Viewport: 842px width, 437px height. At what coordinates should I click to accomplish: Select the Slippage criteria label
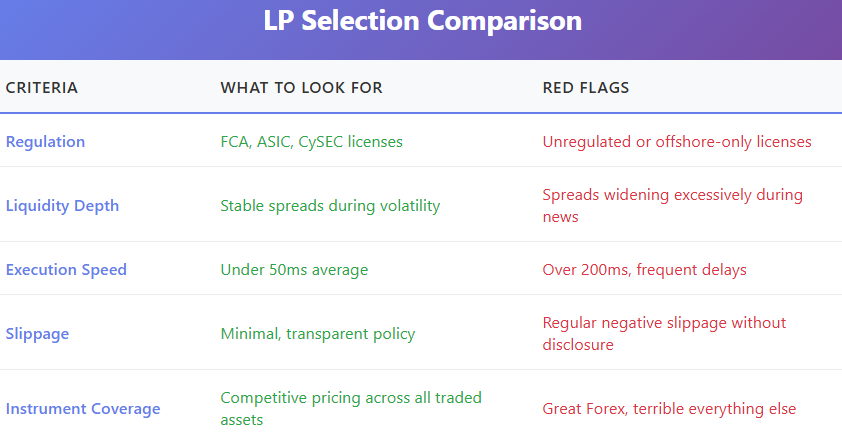pos(37,334)
